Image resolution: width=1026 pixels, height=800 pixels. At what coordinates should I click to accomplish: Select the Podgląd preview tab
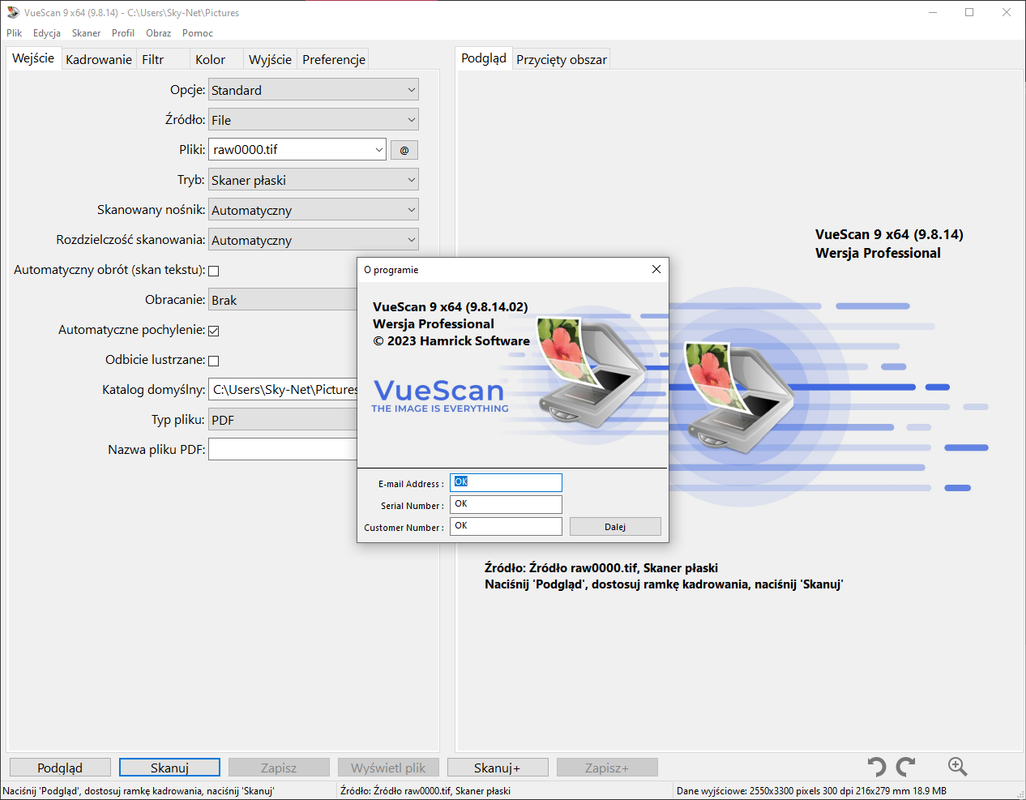click(484, 58)
